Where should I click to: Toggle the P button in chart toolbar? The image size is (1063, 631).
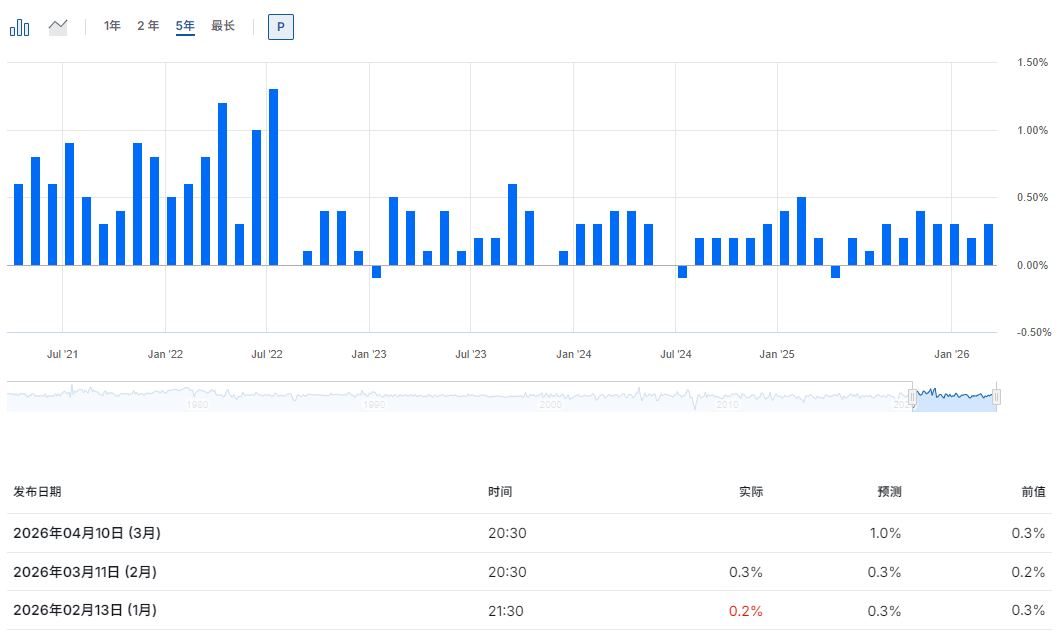coord(280,27)
